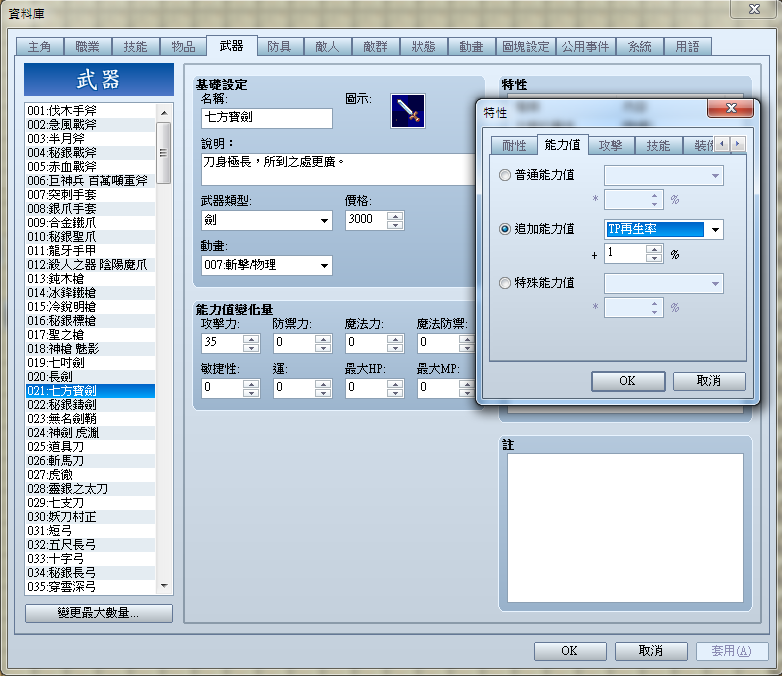The image size is (782, 676).
Task: Select weapon 020:長劍
Action: [x=90, y=377]
